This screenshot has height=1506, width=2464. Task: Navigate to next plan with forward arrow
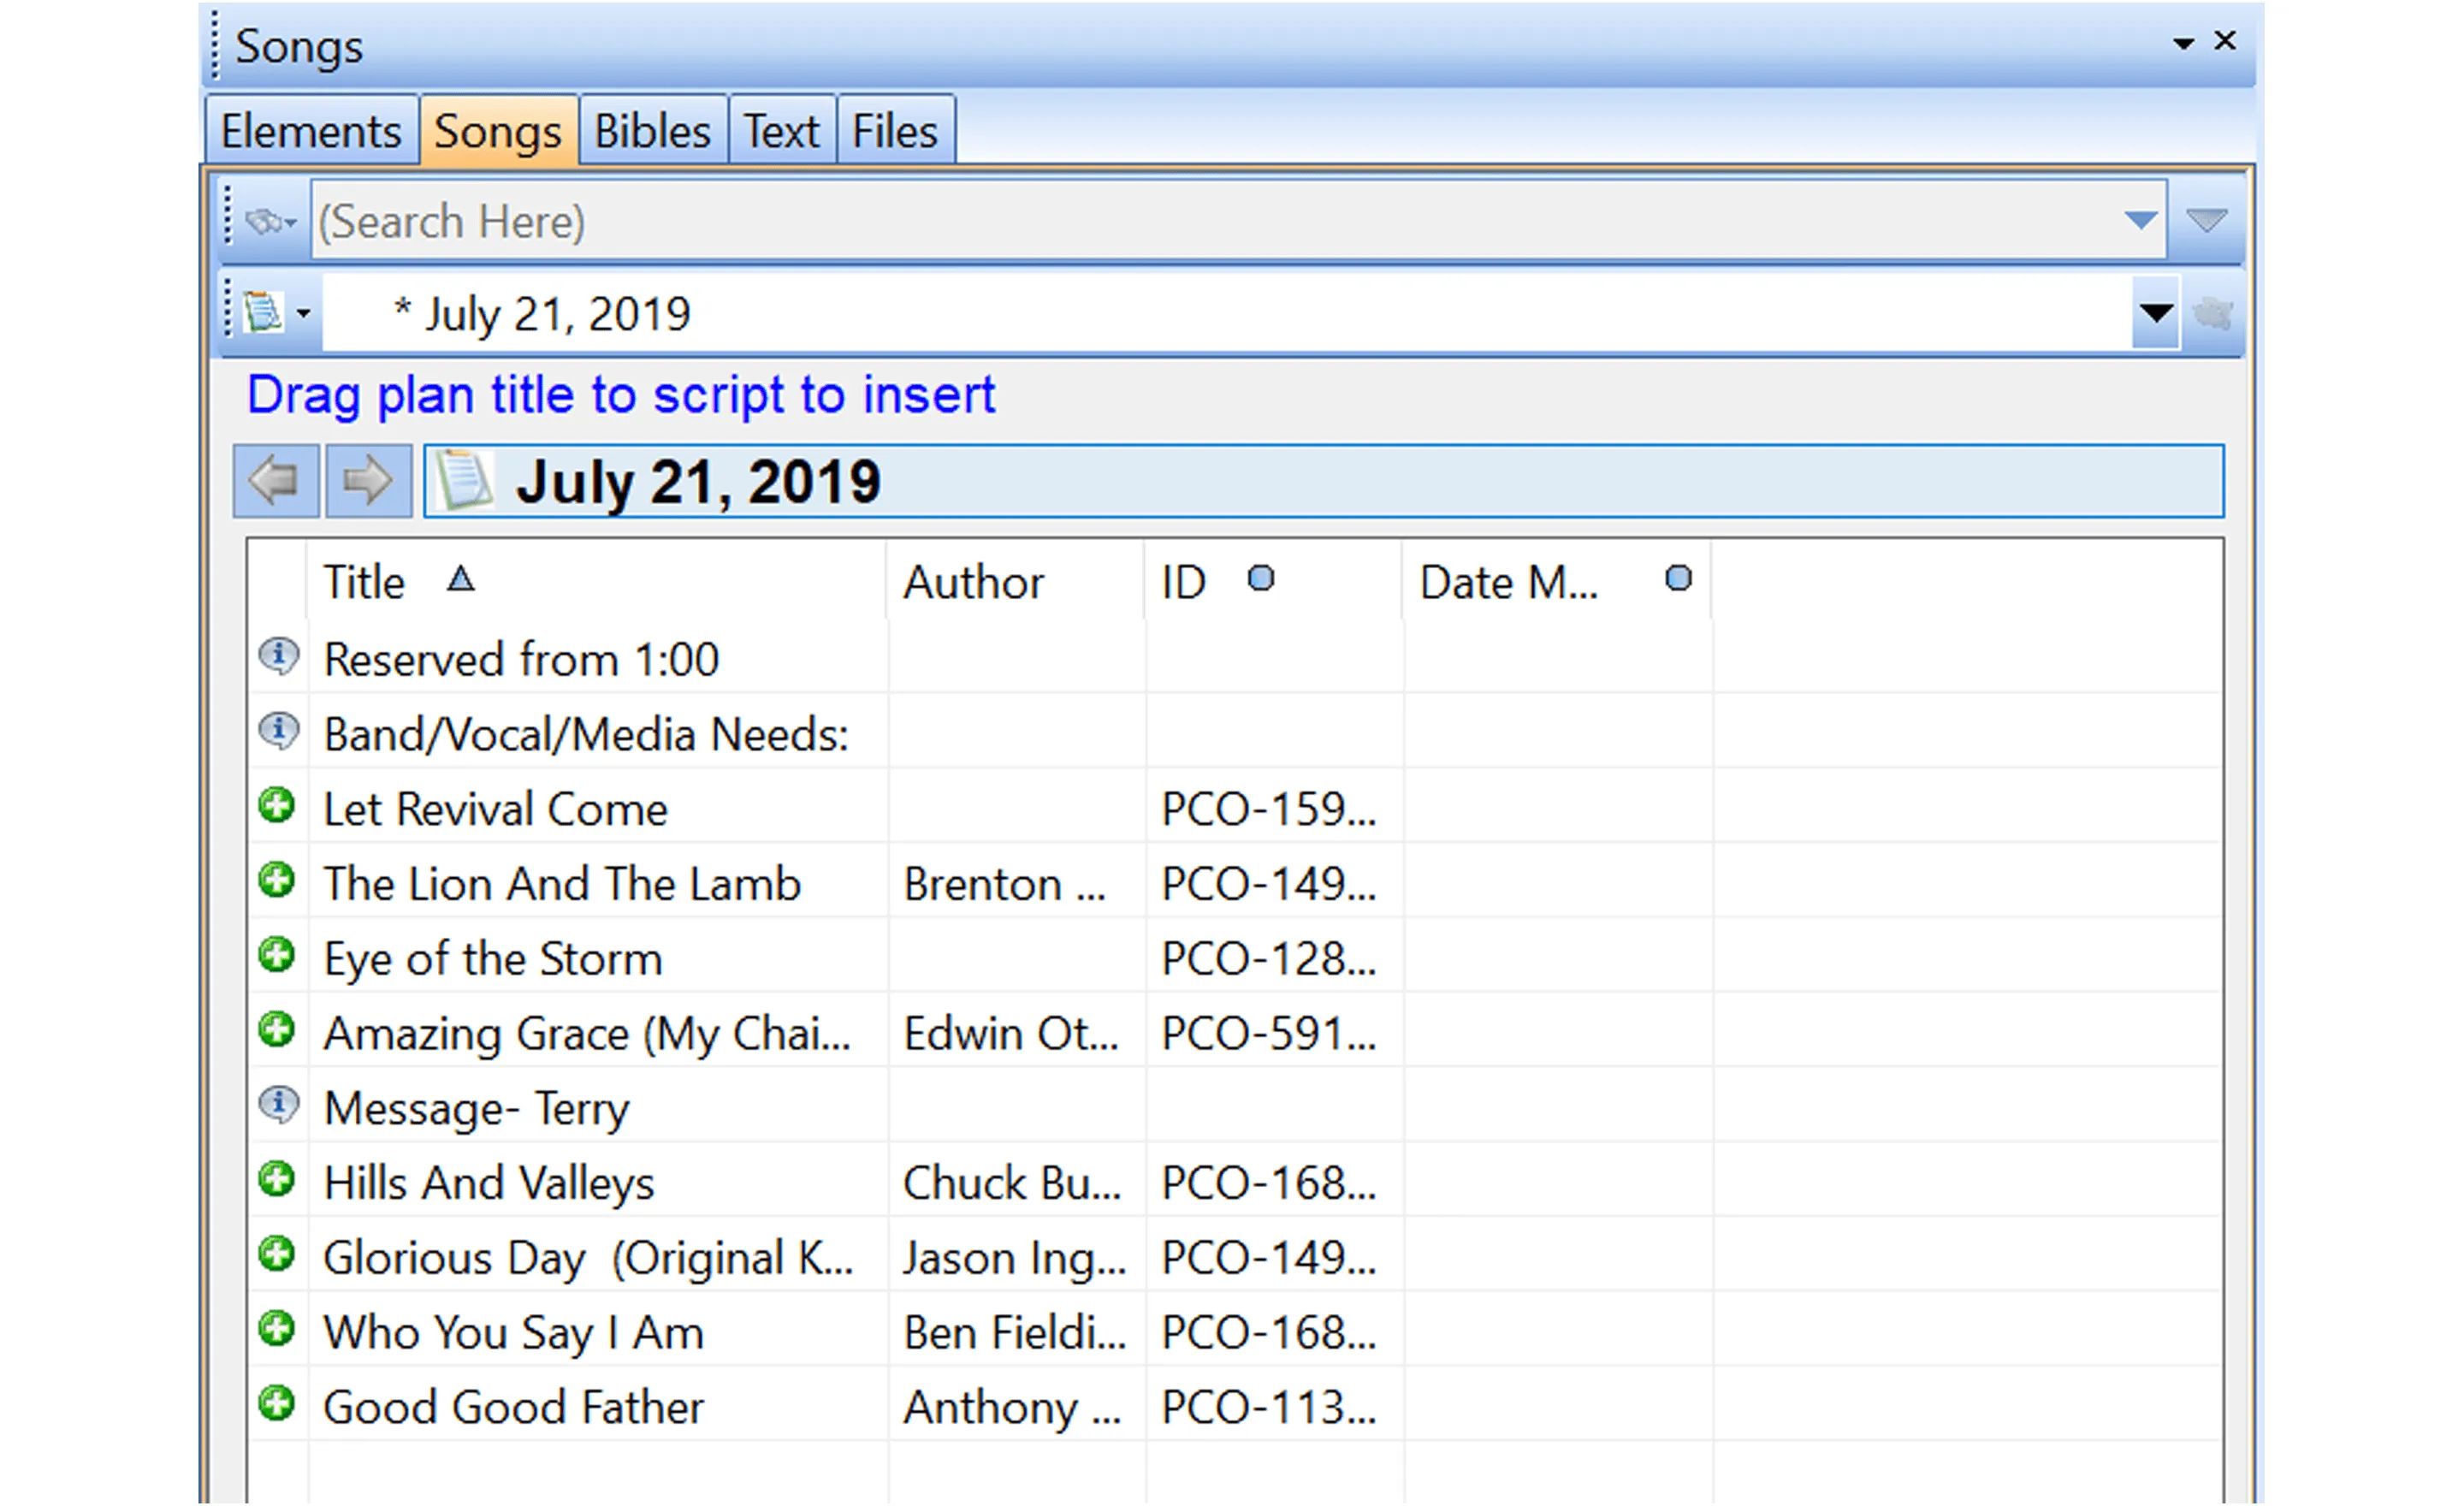[367, 481]
